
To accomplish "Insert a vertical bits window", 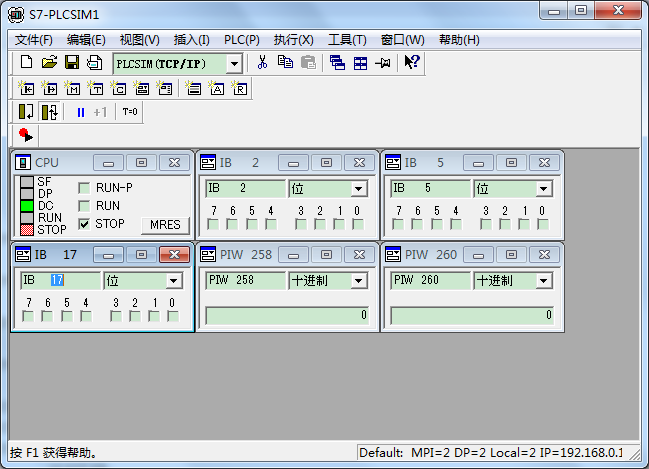I will pyautogui.click(x=165, y=88).
